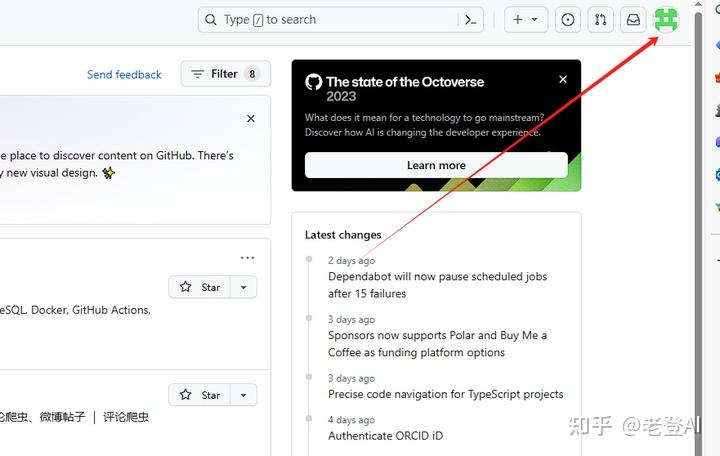This screenshot has height=456, width=720.
Task: Expand the Create new plus dropdown
Action: click(524, 20)
